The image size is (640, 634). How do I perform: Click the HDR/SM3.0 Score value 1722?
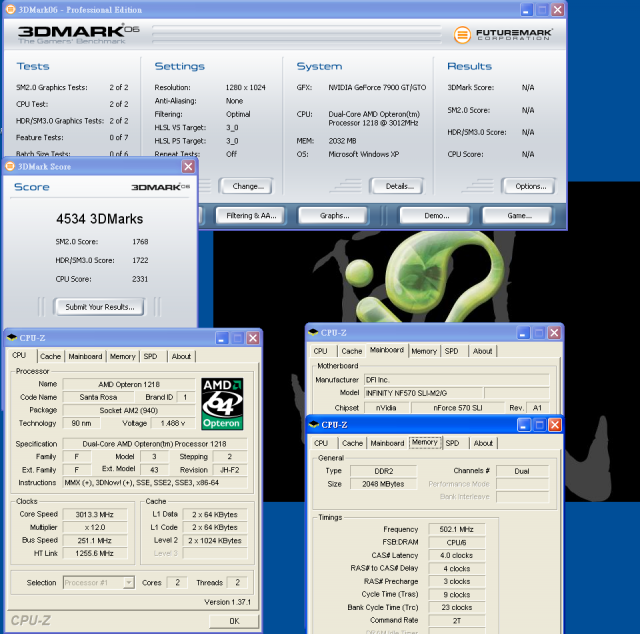pyautogui.click(x=140, y=260)
